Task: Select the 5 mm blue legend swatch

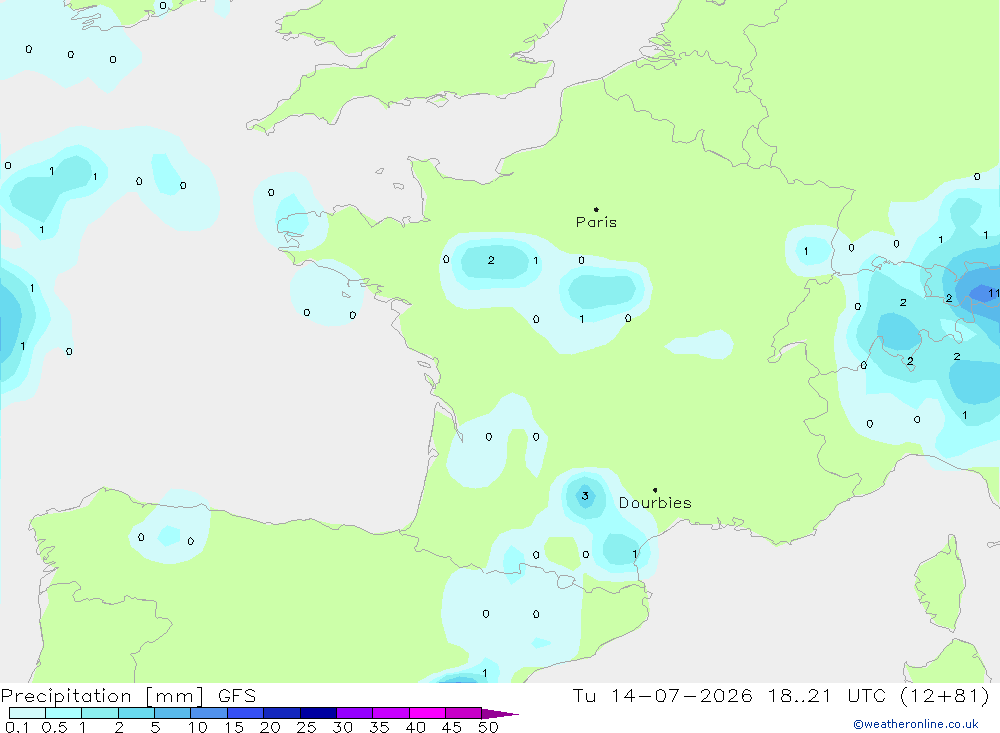Action: (172, 713)
